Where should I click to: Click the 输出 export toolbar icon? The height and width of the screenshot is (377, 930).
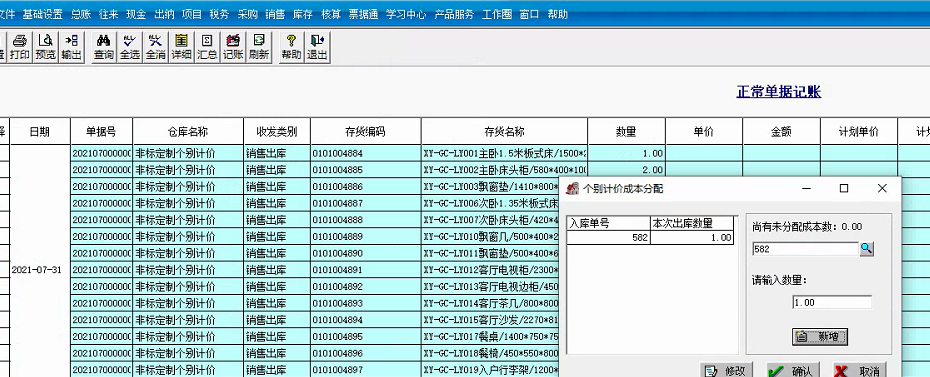[71, 47]
